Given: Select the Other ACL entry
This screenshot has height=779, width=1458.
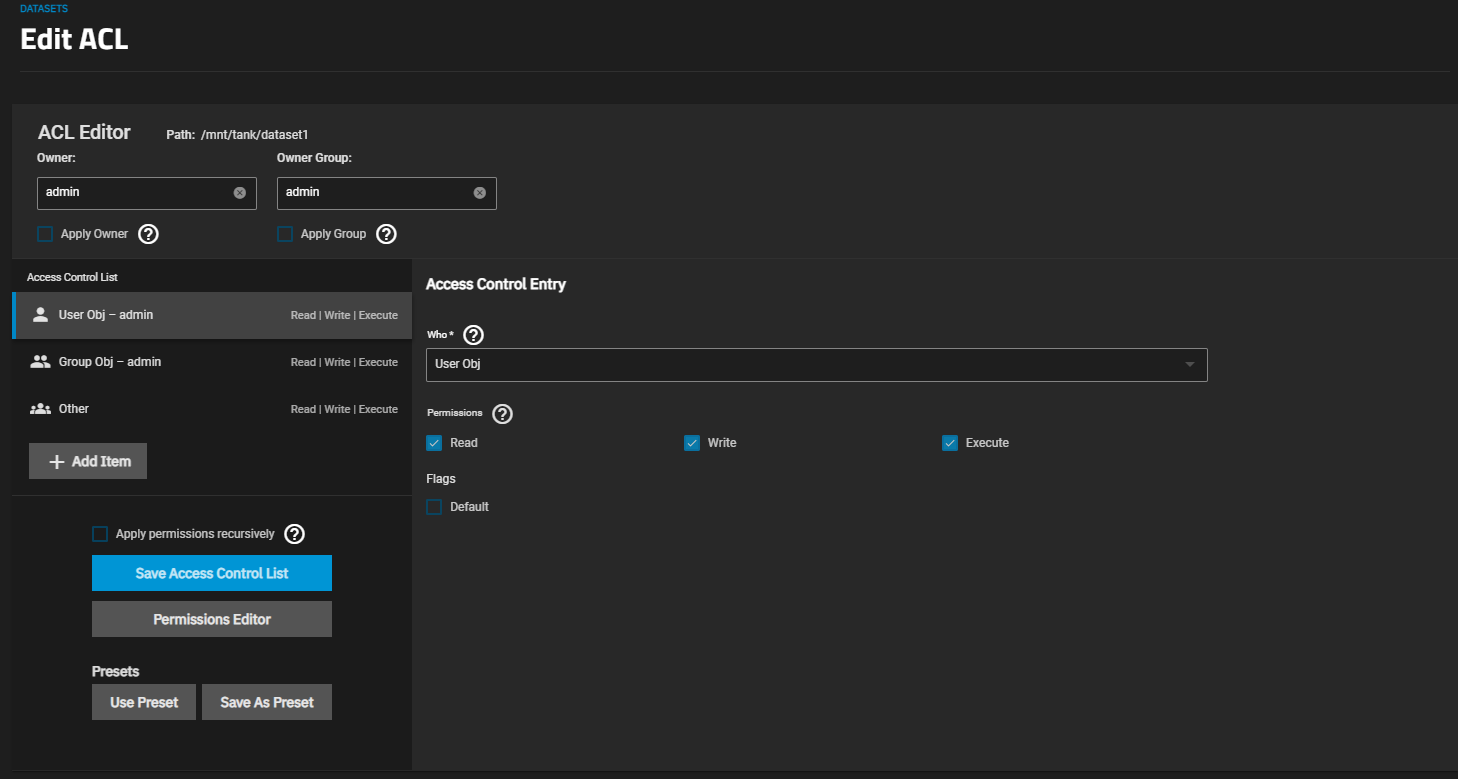Looking at the screenshot, I should point(212,409).
